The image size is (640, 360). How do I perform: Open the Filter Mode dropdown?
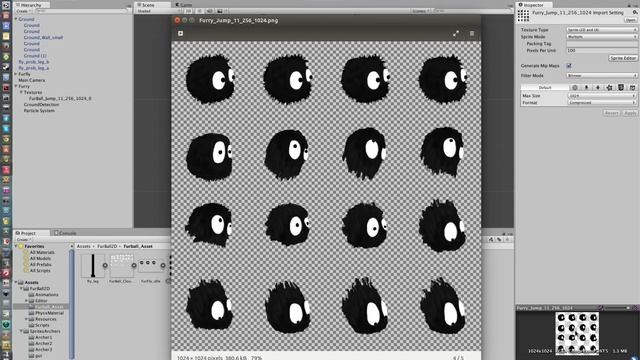[602, 76]
